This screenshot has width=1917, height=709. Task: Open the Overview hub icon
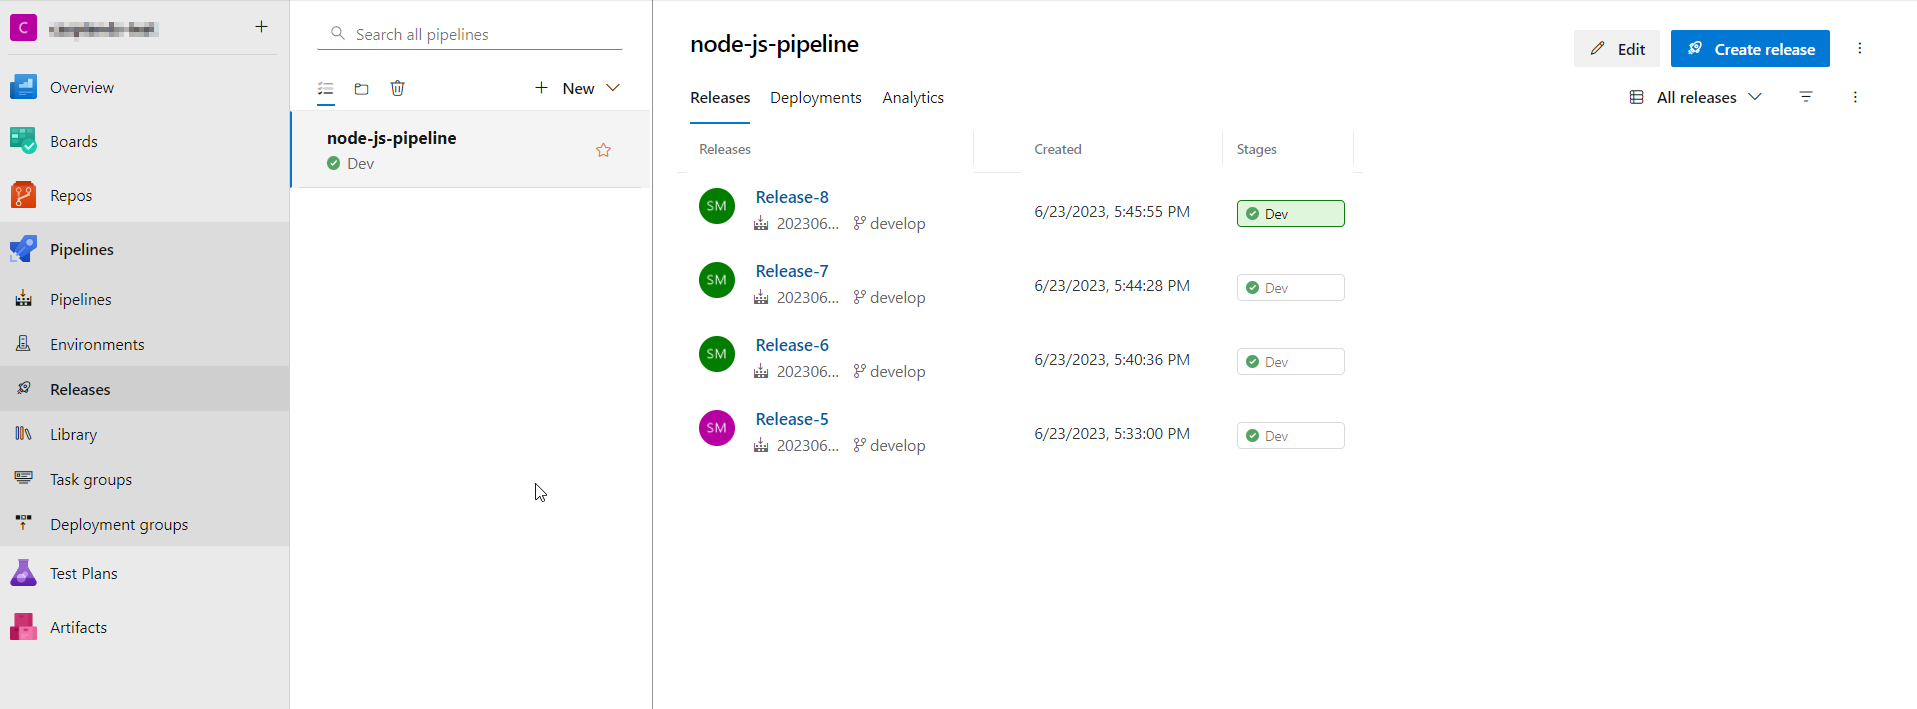click(23, 87)
